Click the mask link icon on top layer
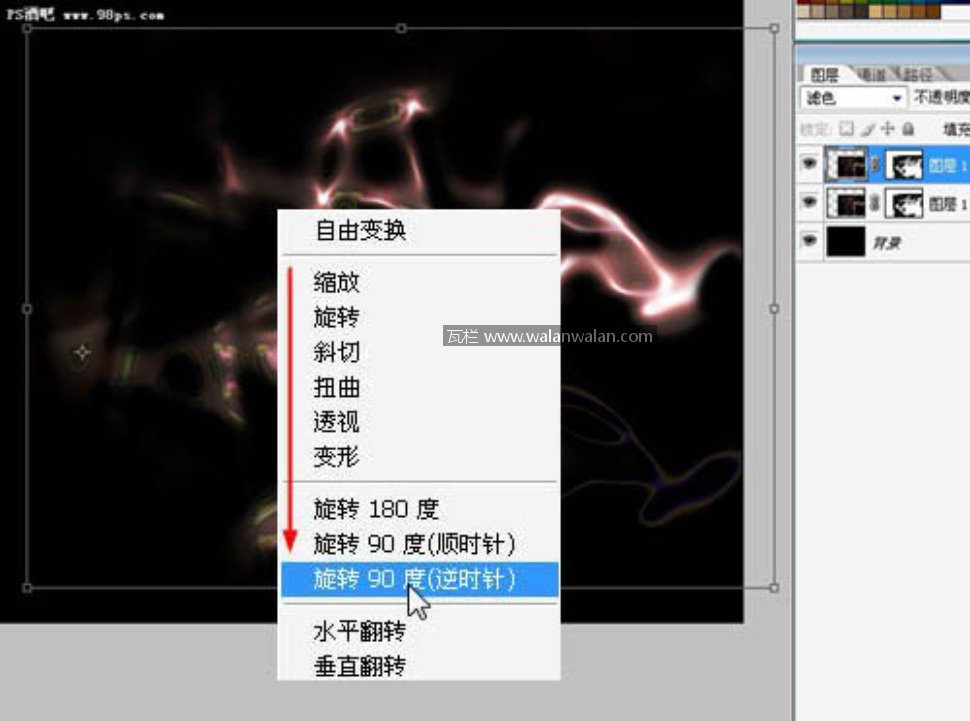Image resolution: width=970 pixels, height=721 pixels. click(x=876, y=166)
